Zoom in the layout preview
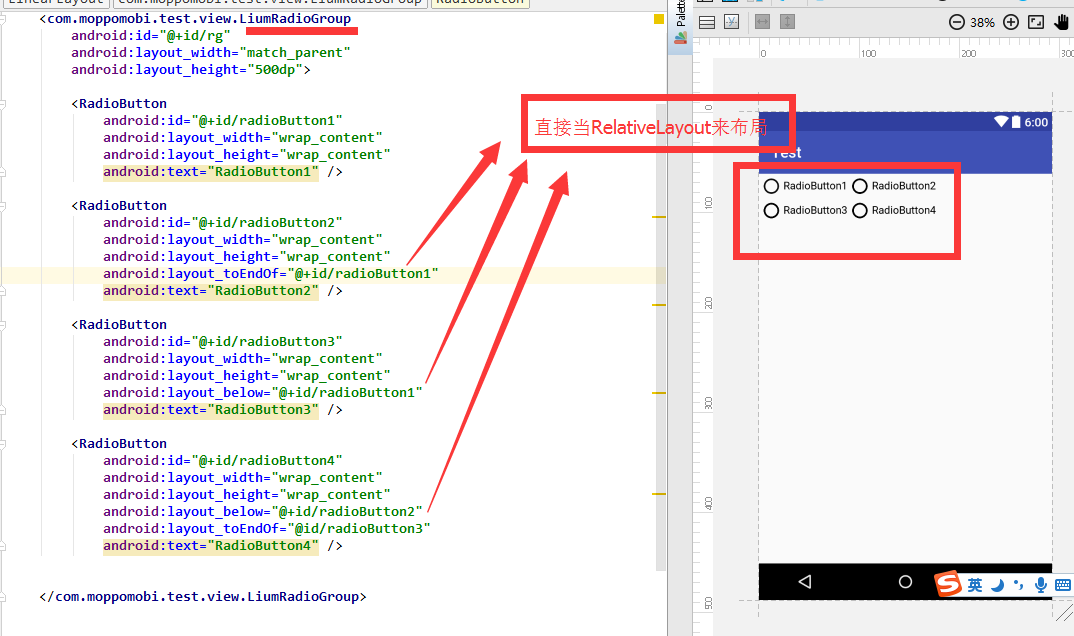The height and width of the screenshot is (636, 1074). point(1011,23)
